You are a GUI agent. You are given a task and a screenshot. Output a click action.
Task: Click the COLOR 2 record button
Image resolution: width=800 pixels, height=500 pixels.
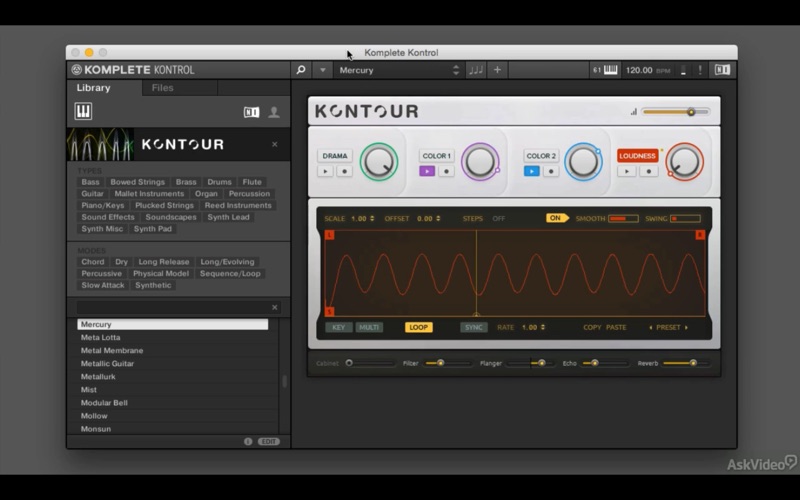[x=551, y=171]
